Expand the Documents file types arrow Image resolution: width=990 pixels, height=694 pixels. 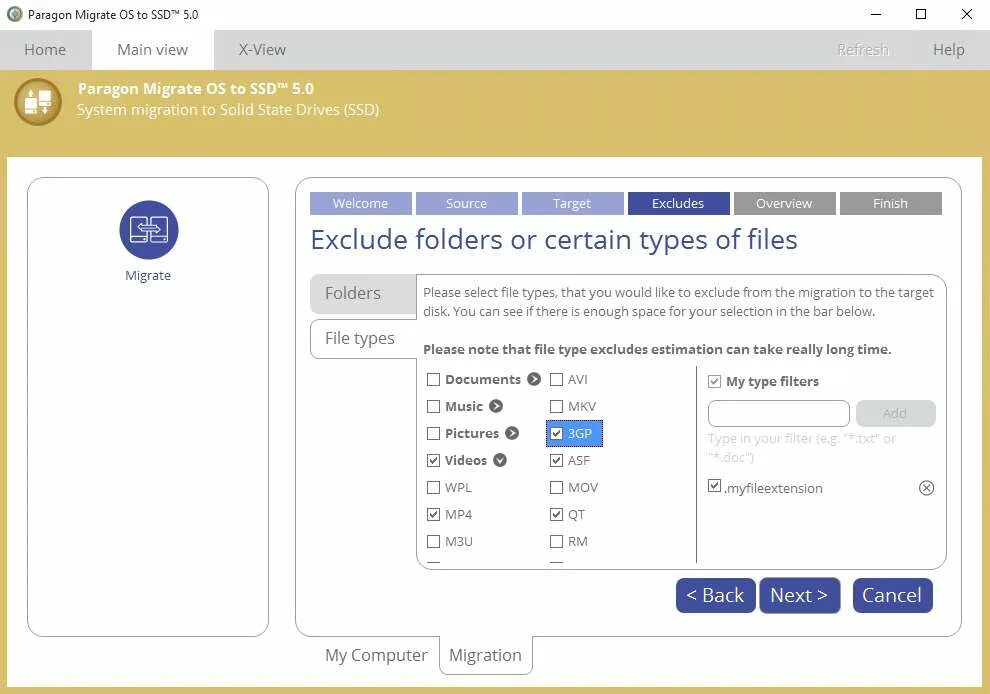(x=534, y=379)
